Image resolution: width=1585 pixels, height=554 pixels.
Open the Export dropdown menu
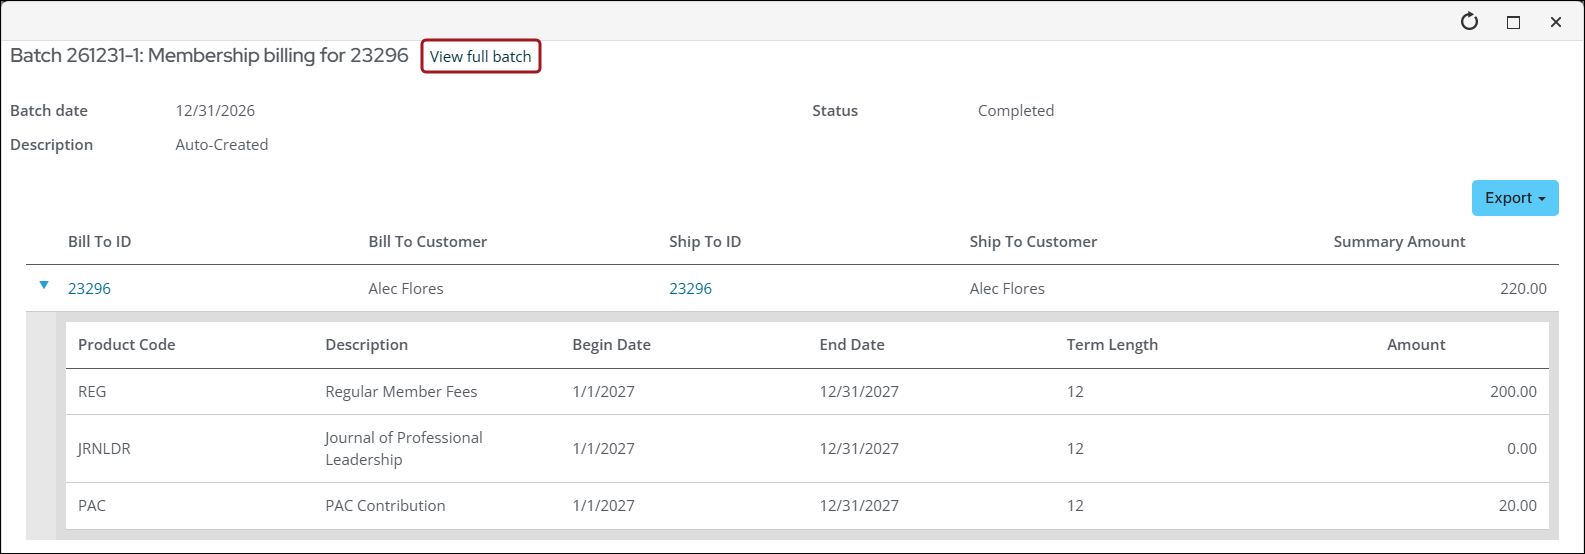point(1514,198)
